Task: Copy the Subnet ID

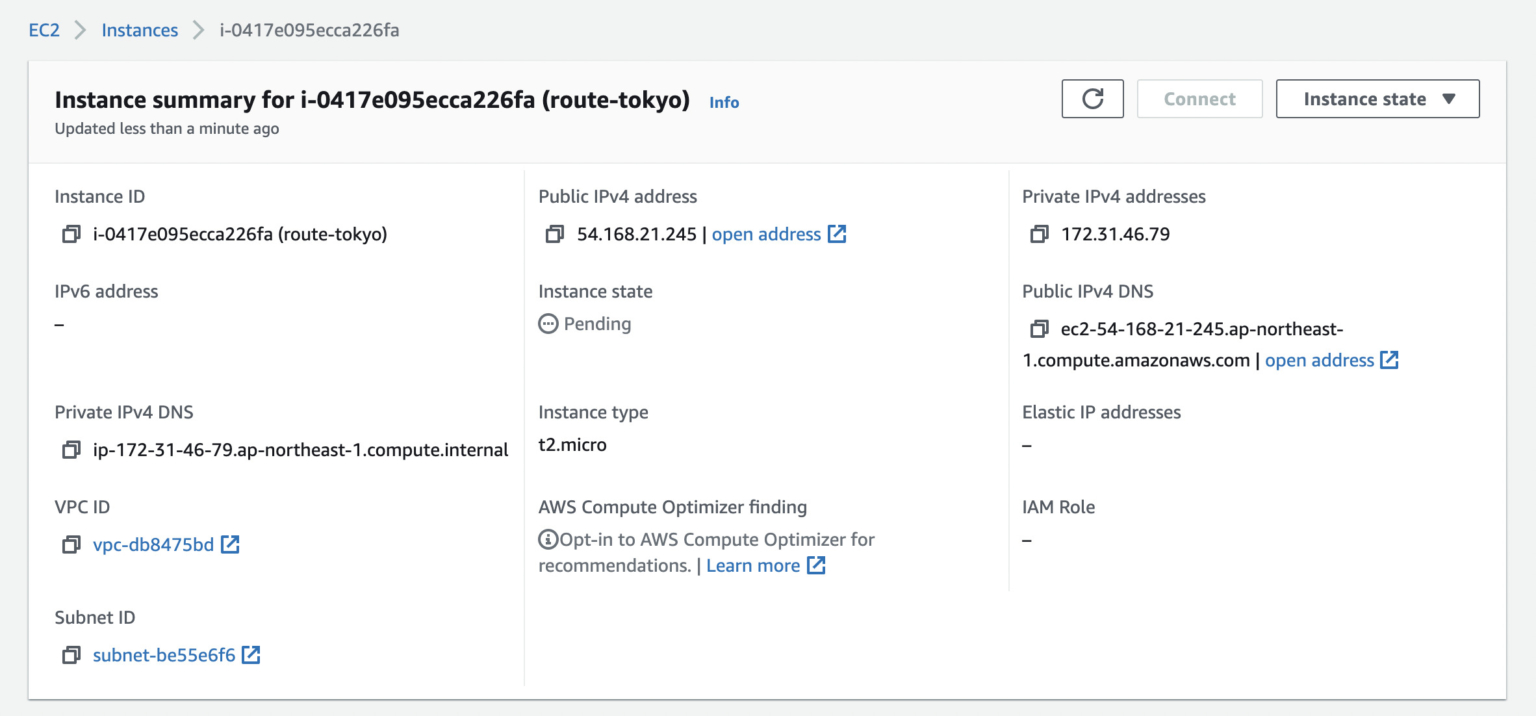Action: (71, 656)
